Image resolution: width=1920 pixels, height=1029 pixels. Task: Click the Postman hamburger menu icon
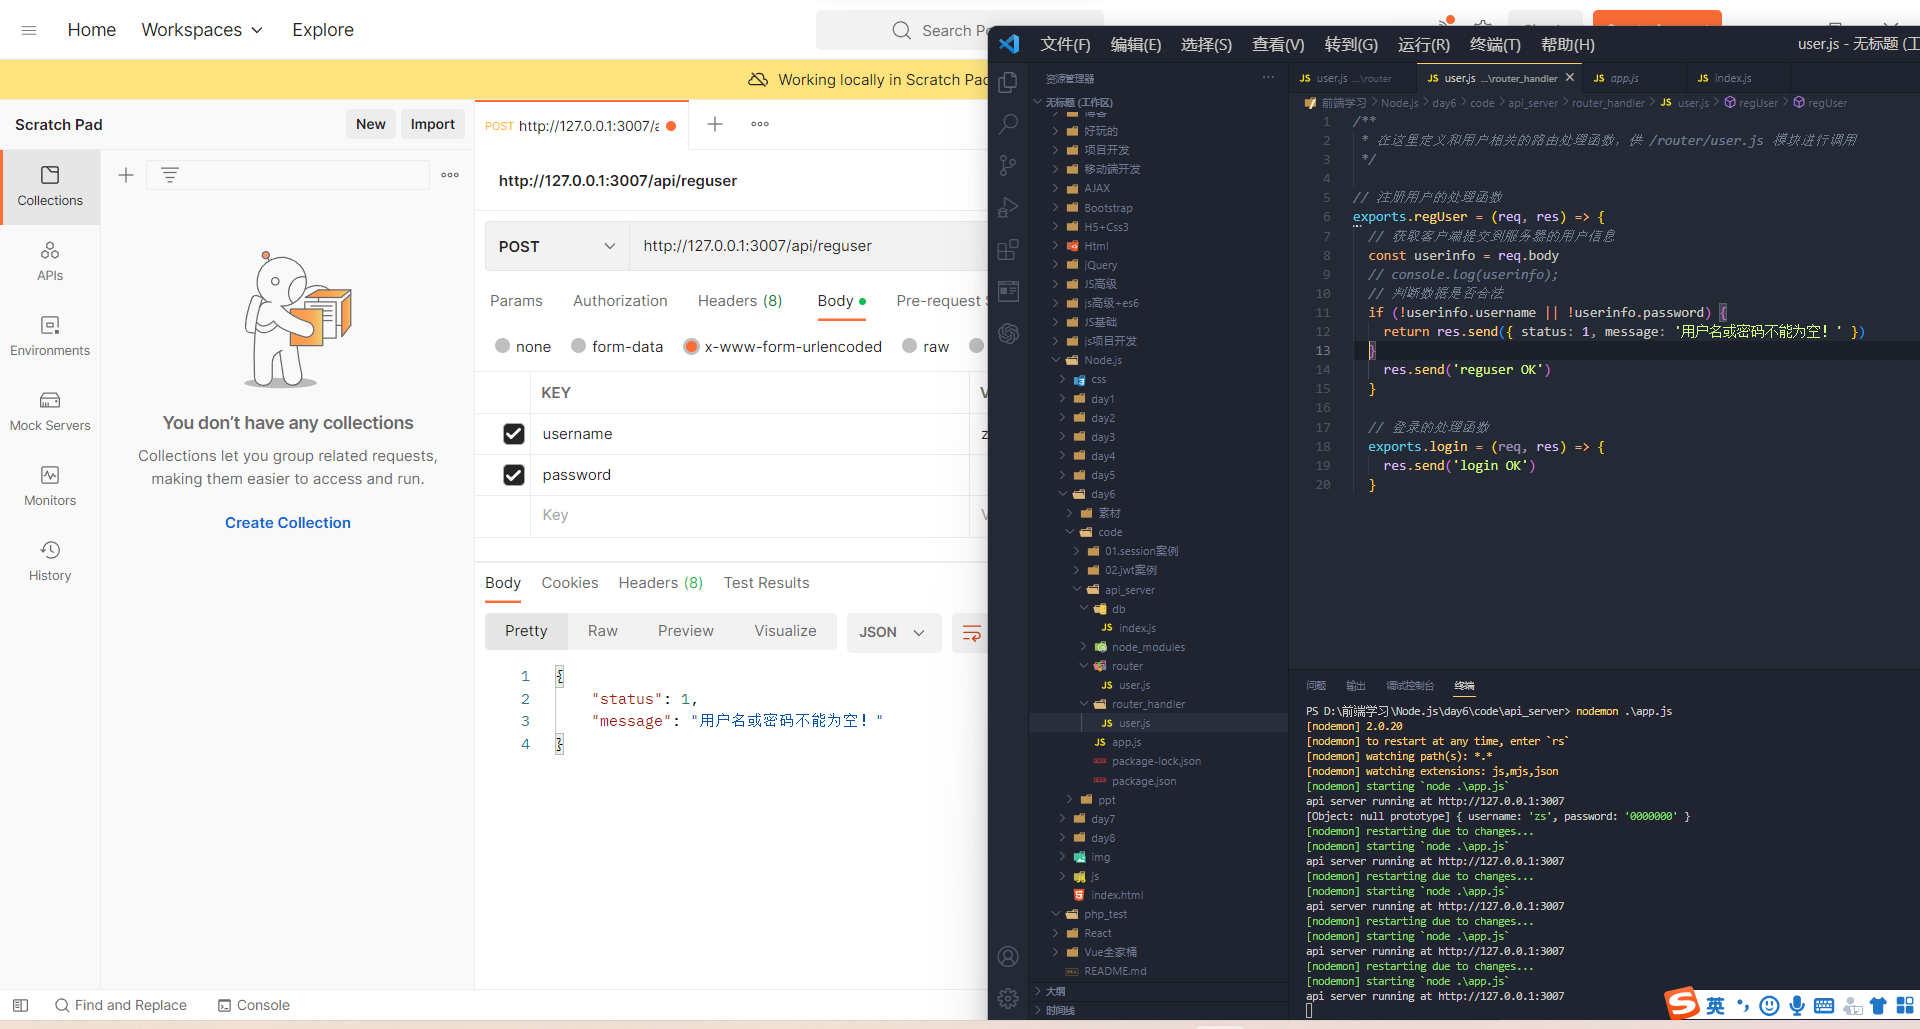[x=29, y=30]
